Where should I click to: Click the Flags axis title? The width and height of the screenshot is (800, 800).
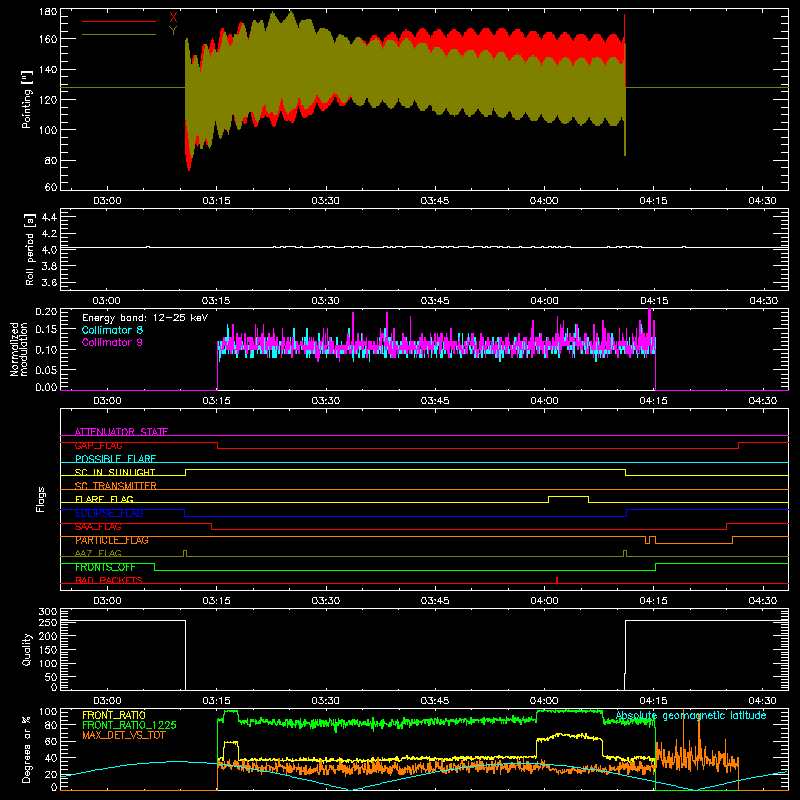41,499
